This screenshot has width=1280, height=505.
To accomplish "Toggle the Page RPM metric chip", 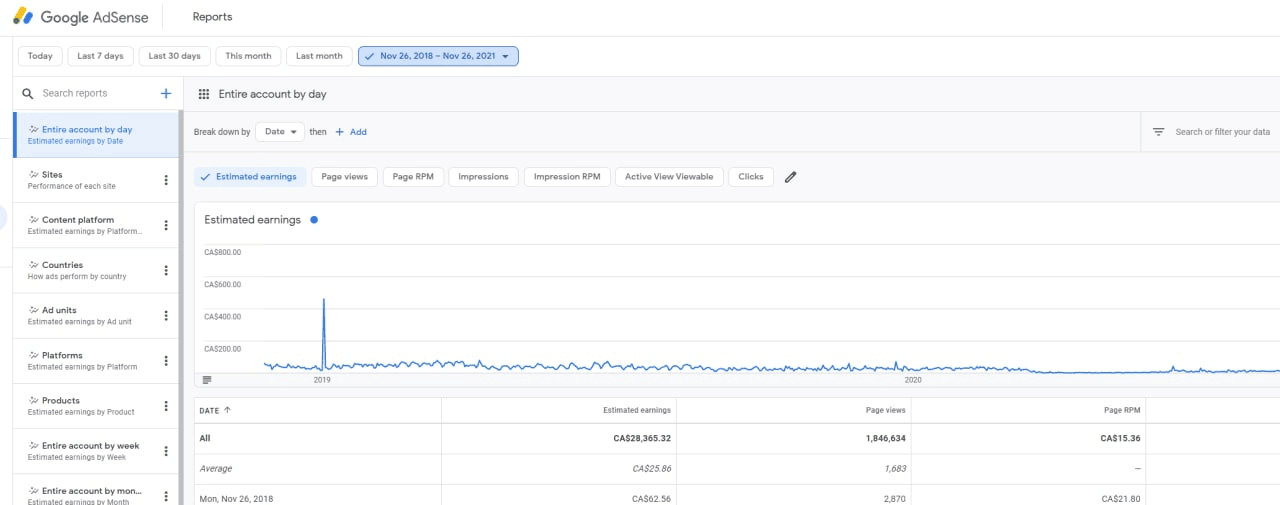I will (413, 177).
